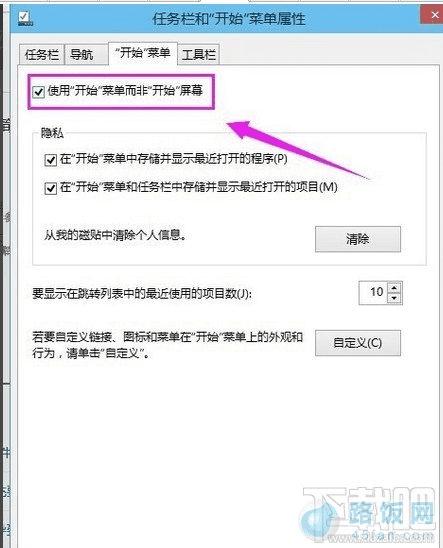Viewport: 443px width, 548px height.
Task: Click the taskbar properties title bar icon
Action: 25,19
